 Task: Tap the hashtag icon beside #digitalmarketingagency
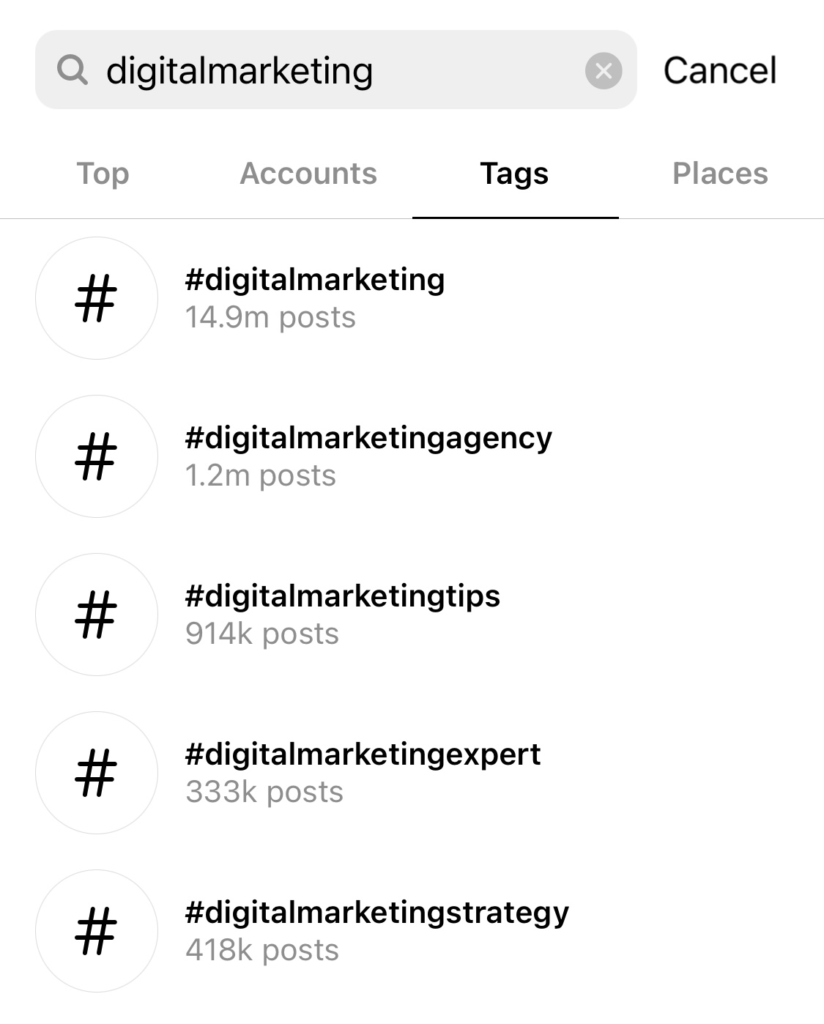pos(97,456)
